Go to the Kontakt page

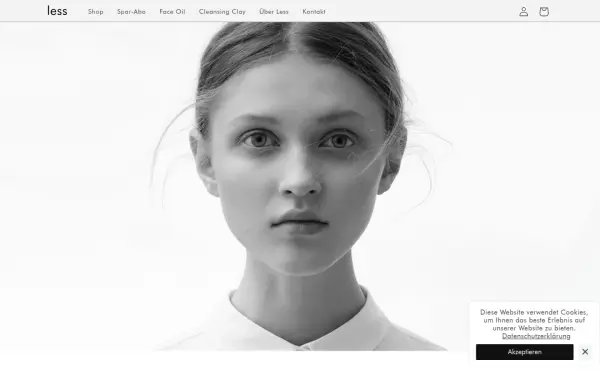[x=314, y=12]
